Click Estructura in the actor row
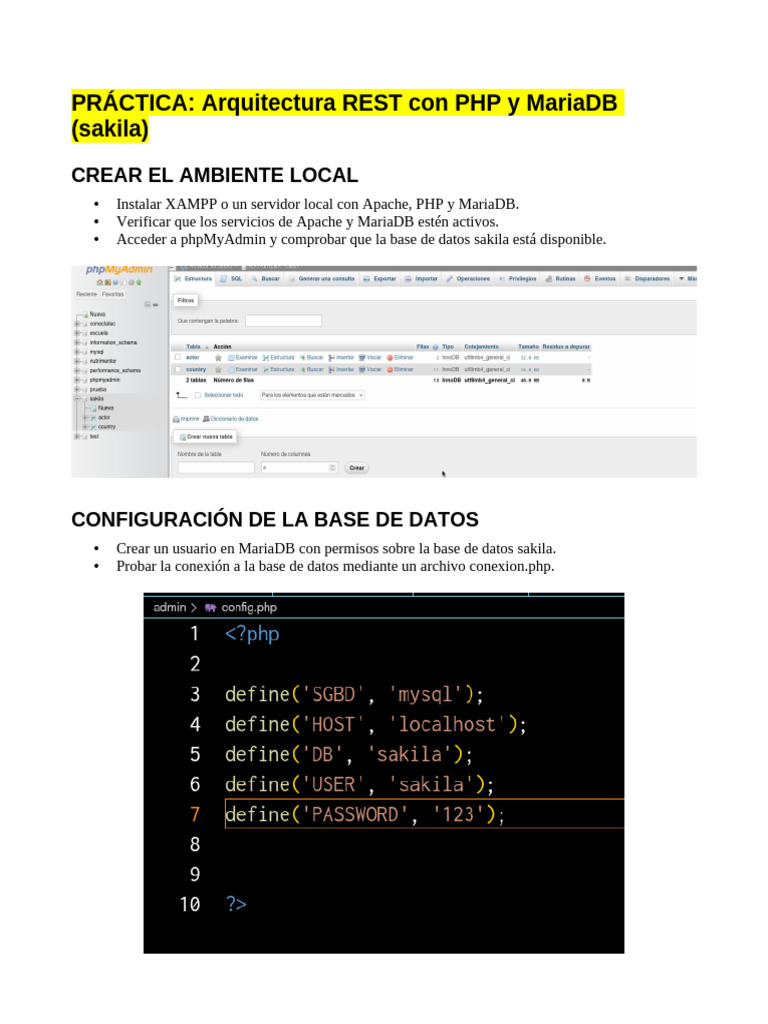 click(279, 358)
